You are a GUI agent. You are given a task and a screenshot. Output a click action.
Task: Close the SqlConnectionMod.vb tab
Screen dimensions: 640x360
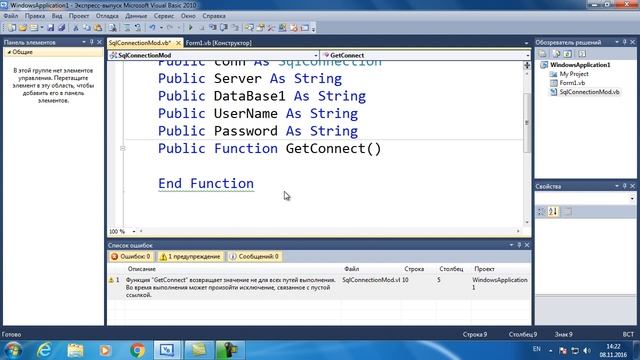pyautogui.click(x=178, y=43)
